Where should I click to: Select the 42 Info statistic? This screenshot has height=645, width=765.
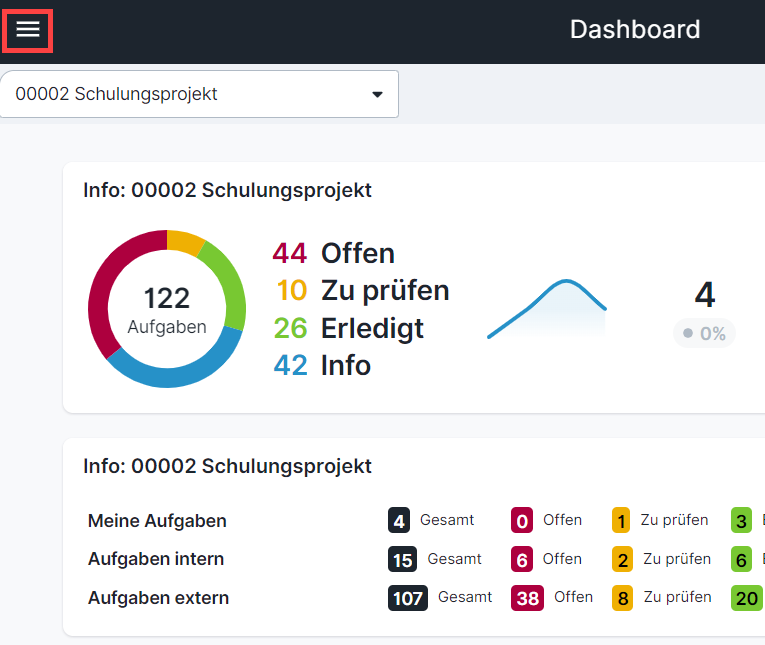tap(322, 365)
